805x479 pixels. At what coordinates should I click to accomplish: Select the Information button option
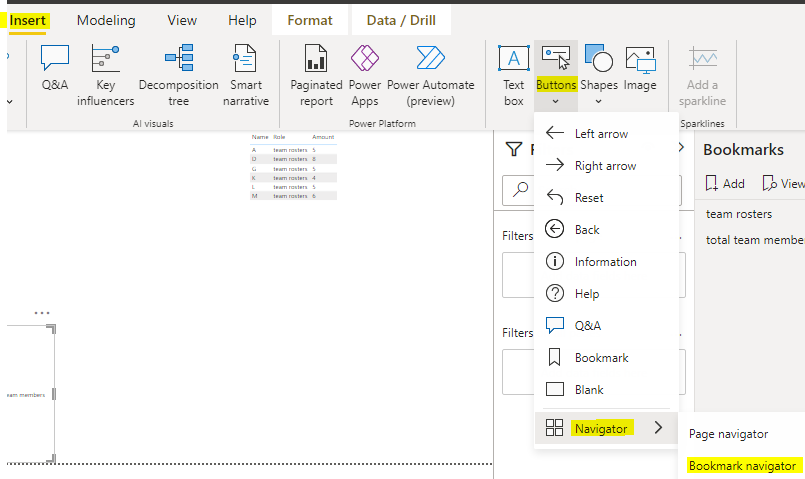click(x=606, y=261)
